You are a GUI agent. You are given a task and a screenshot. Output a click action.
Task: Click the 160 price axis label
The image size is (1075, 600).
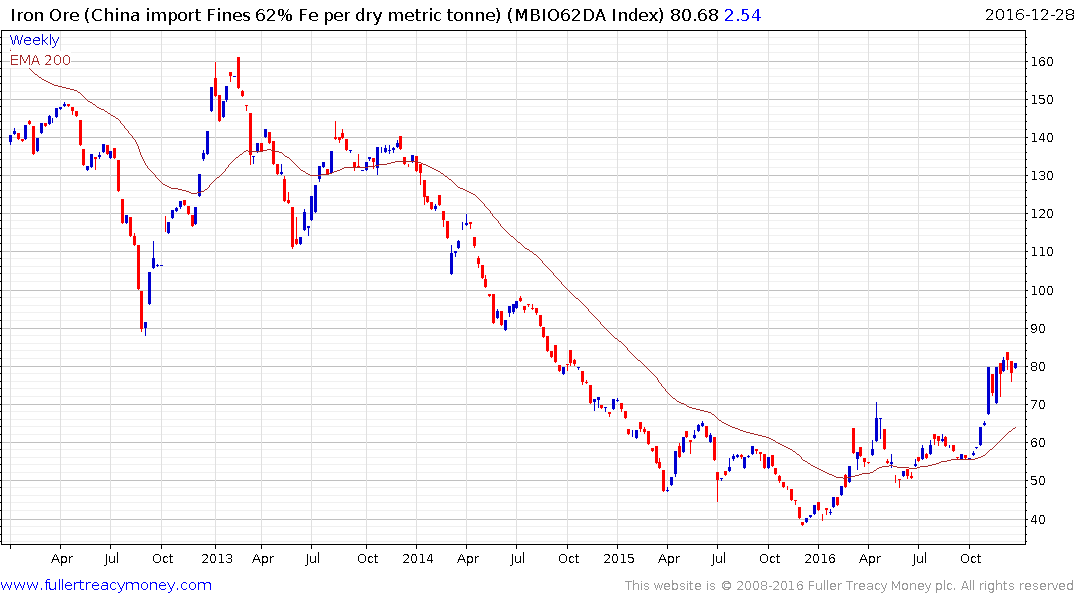click(1042, 62)
